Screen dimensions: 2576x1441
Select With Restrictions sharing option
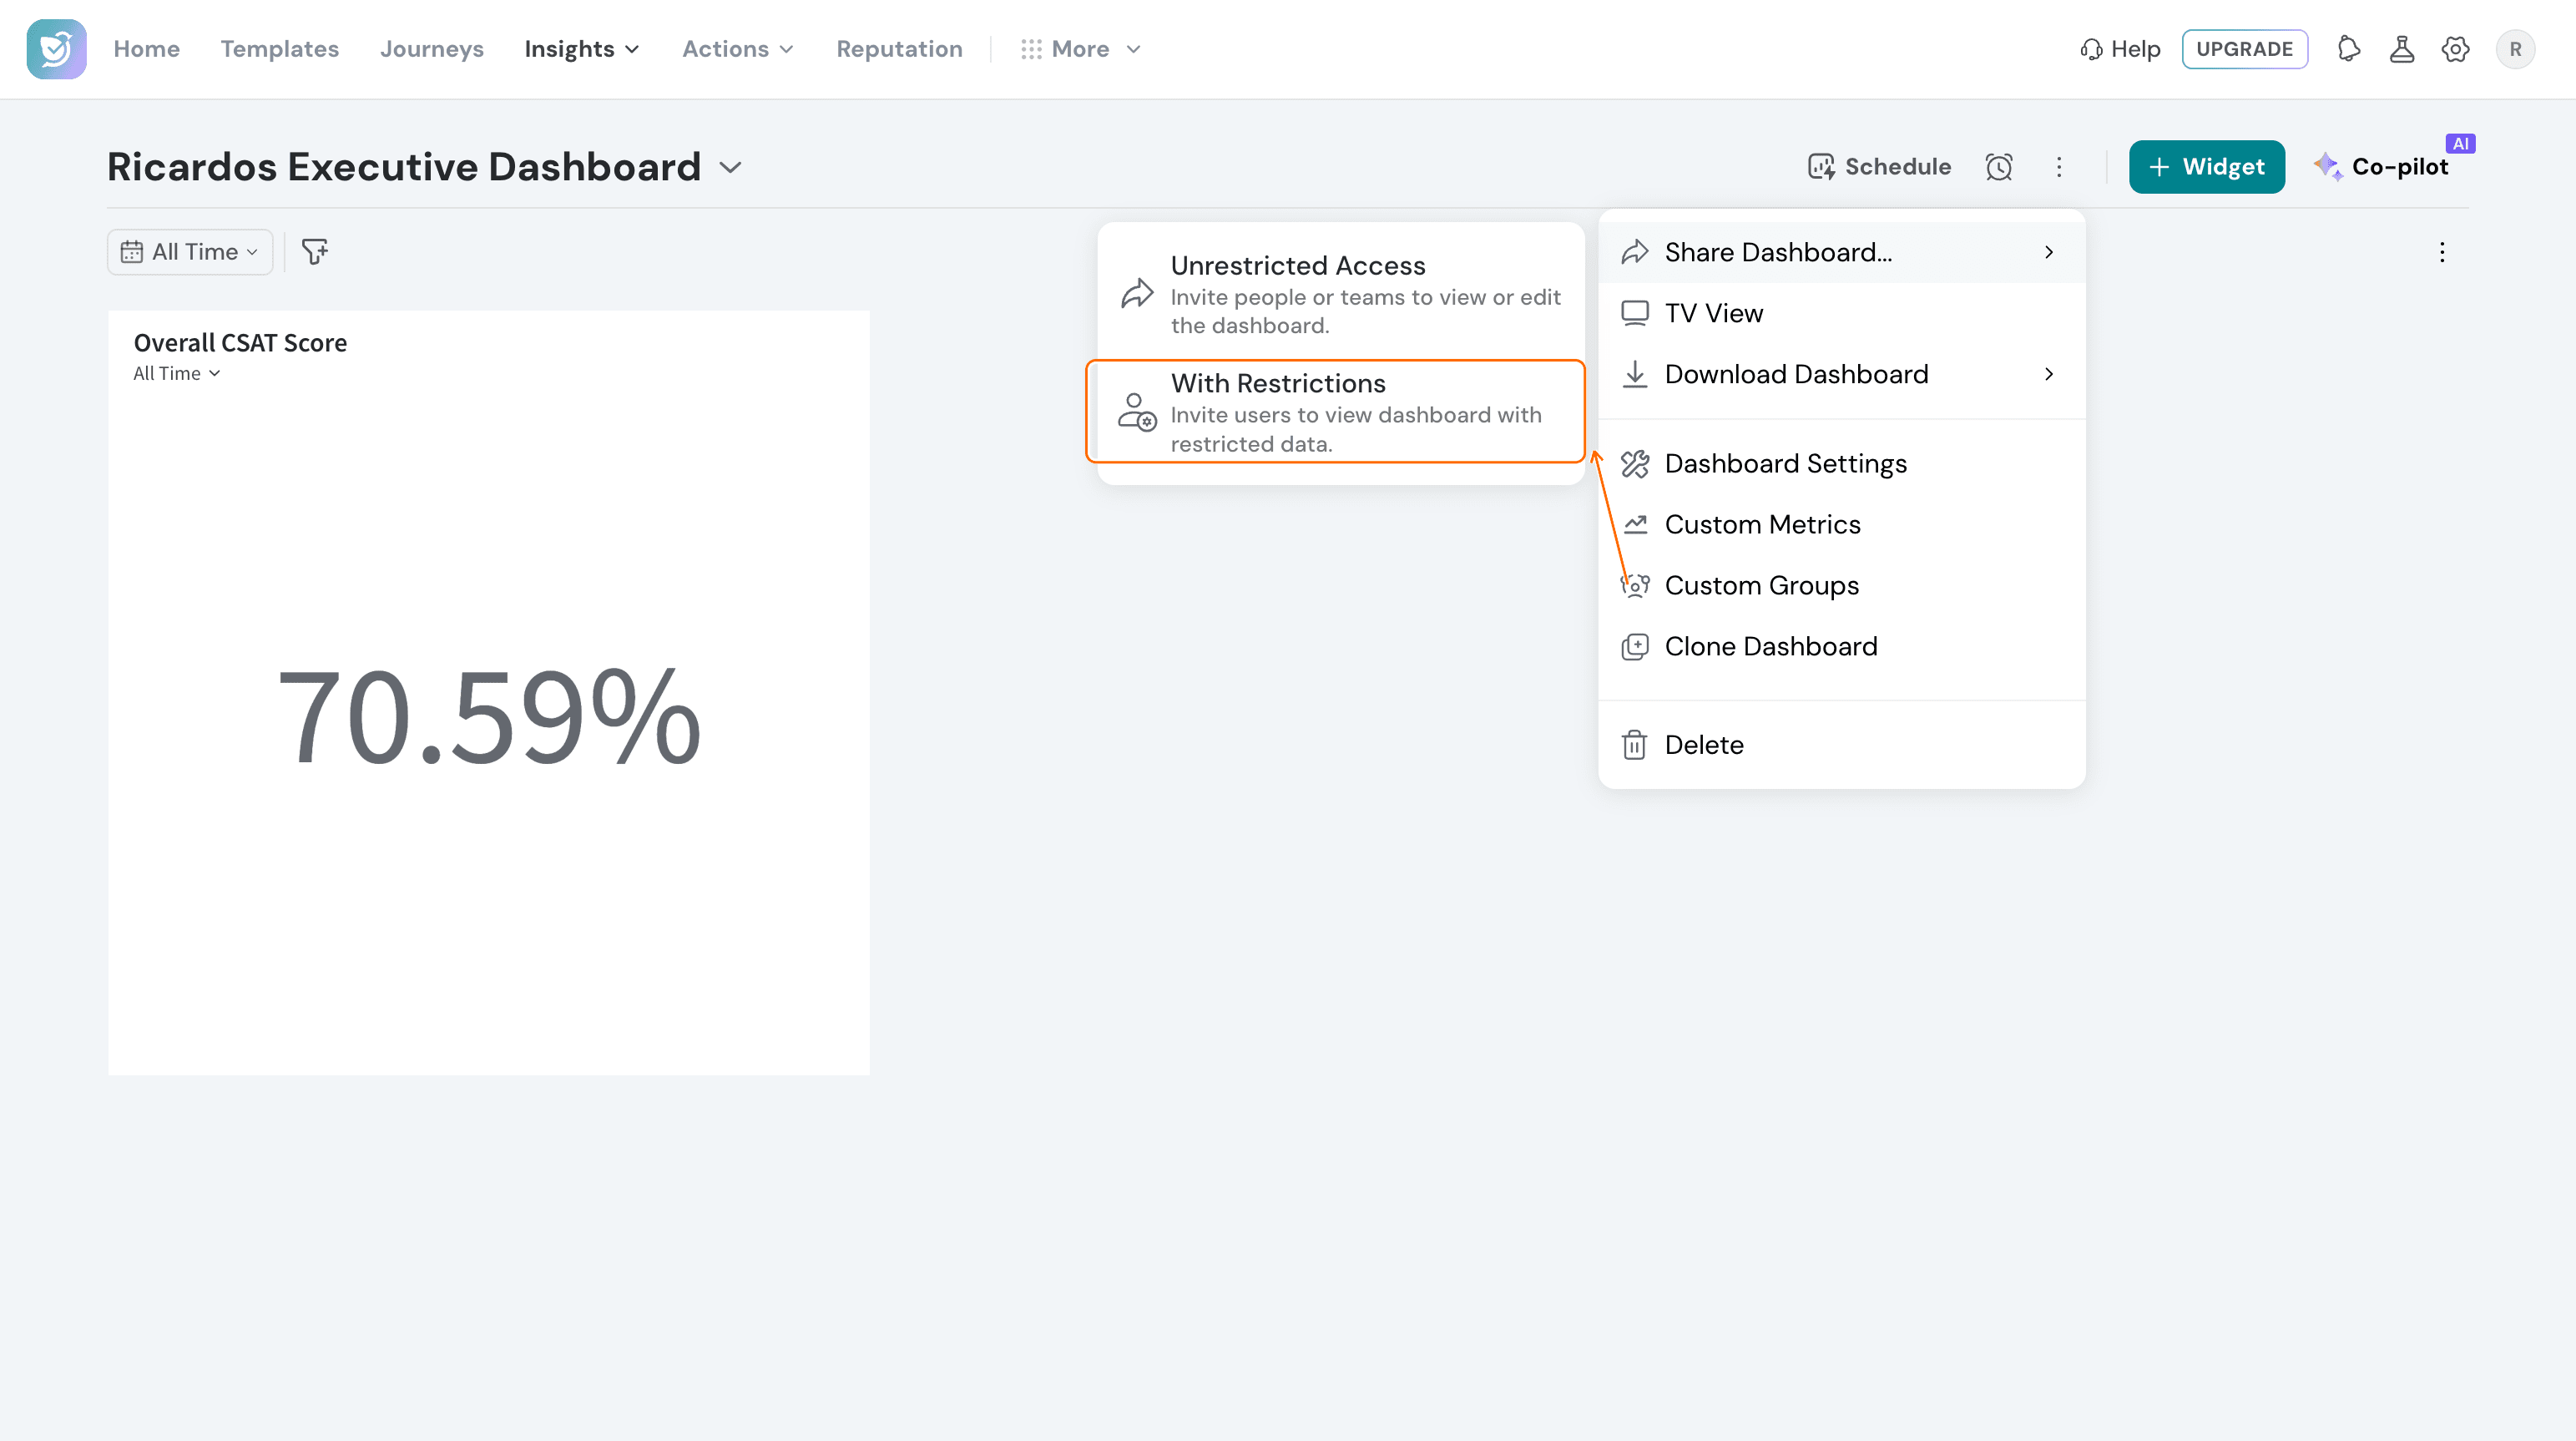click(1336, 411)
